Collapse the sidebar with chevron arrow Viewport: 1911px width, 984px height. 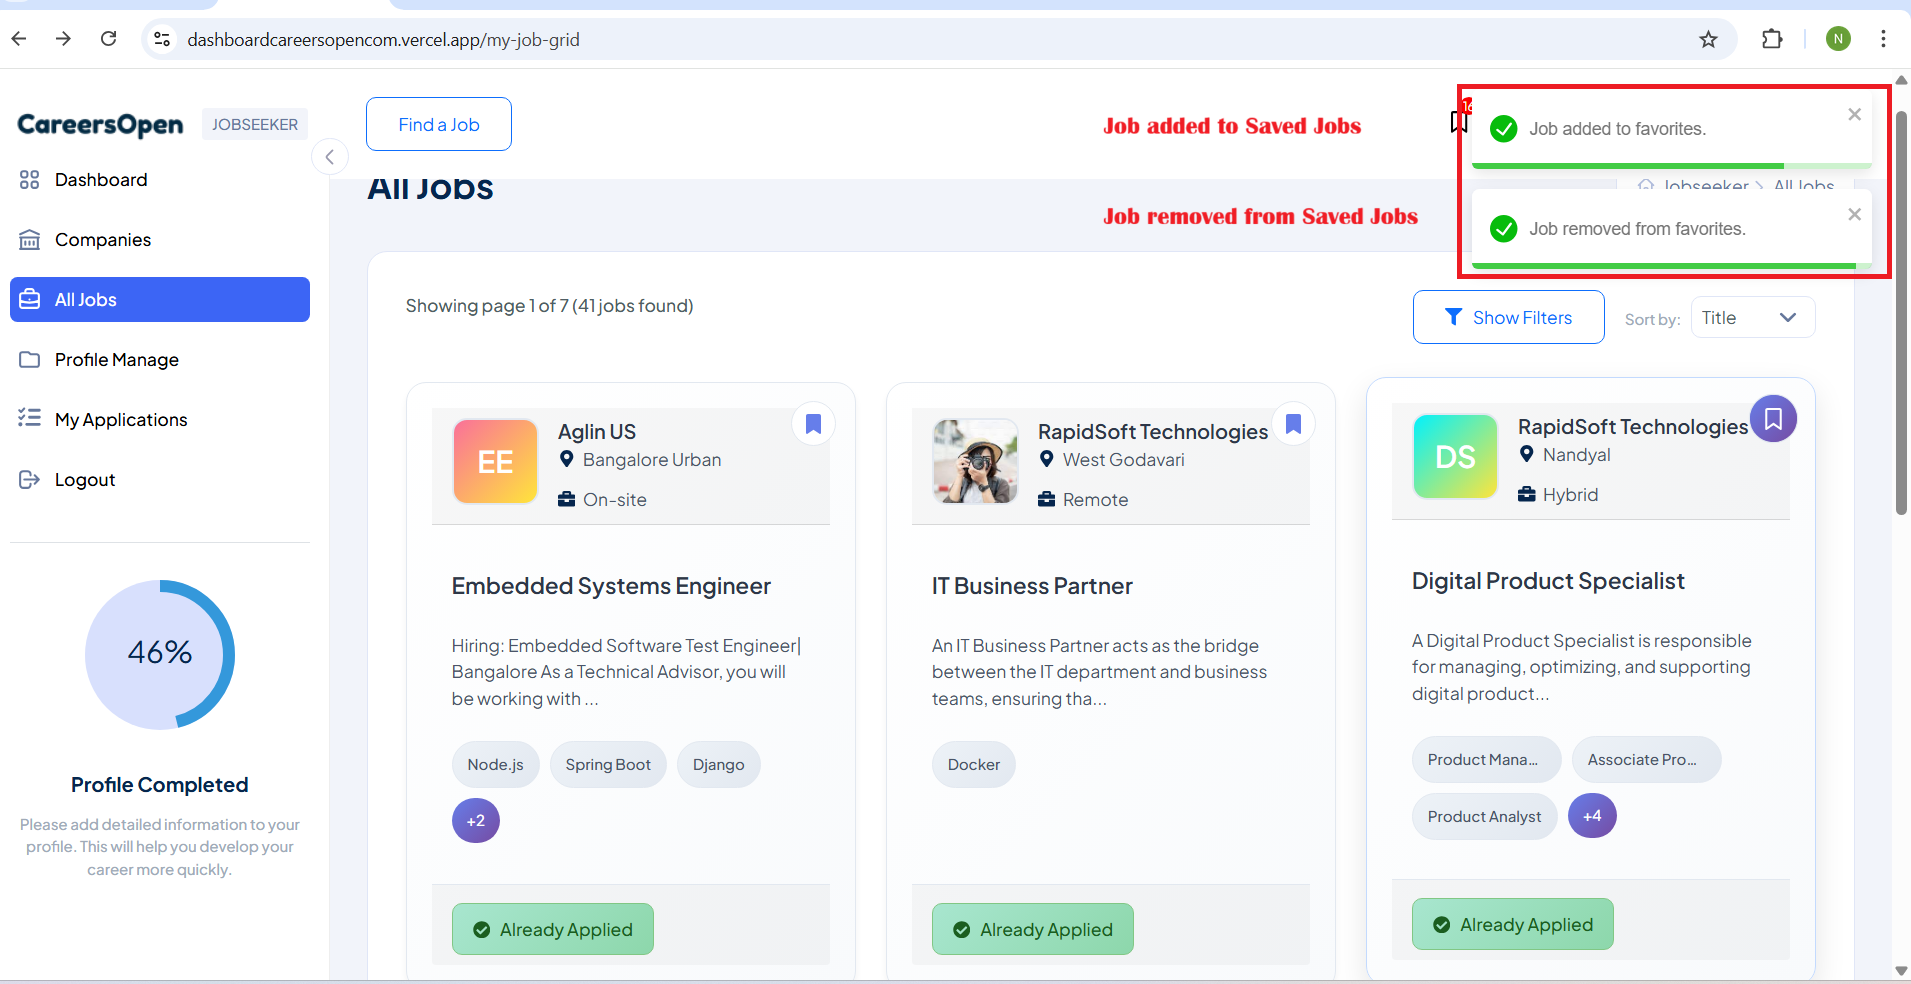[x=330, y=157]
